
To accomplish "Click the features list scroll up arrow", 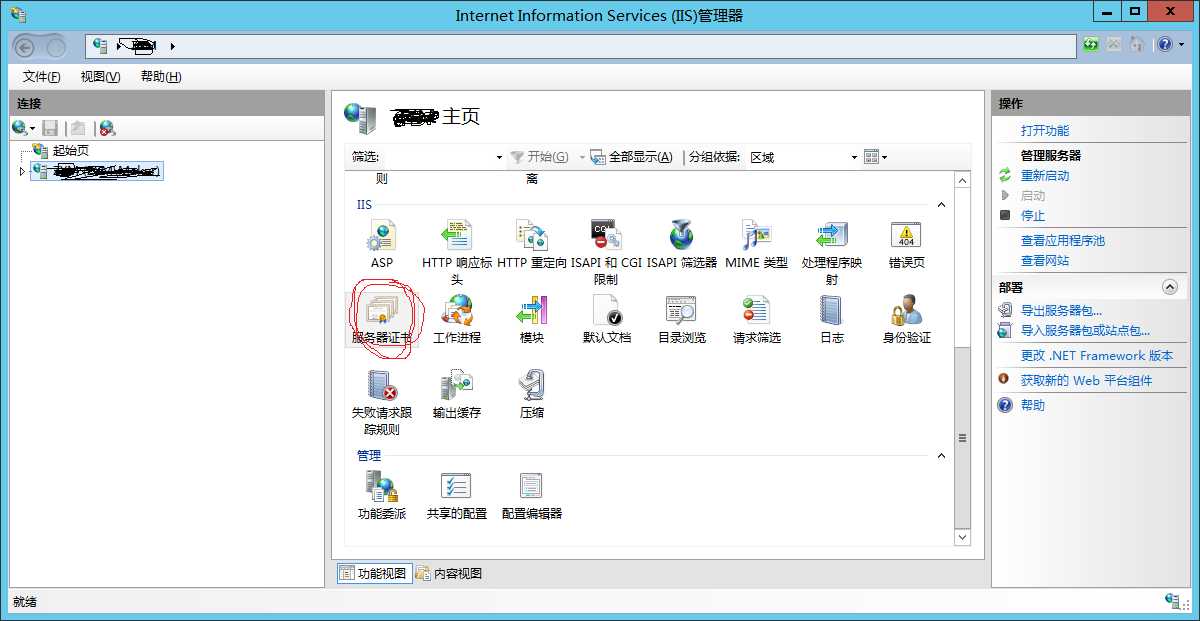I will (962, 181).
